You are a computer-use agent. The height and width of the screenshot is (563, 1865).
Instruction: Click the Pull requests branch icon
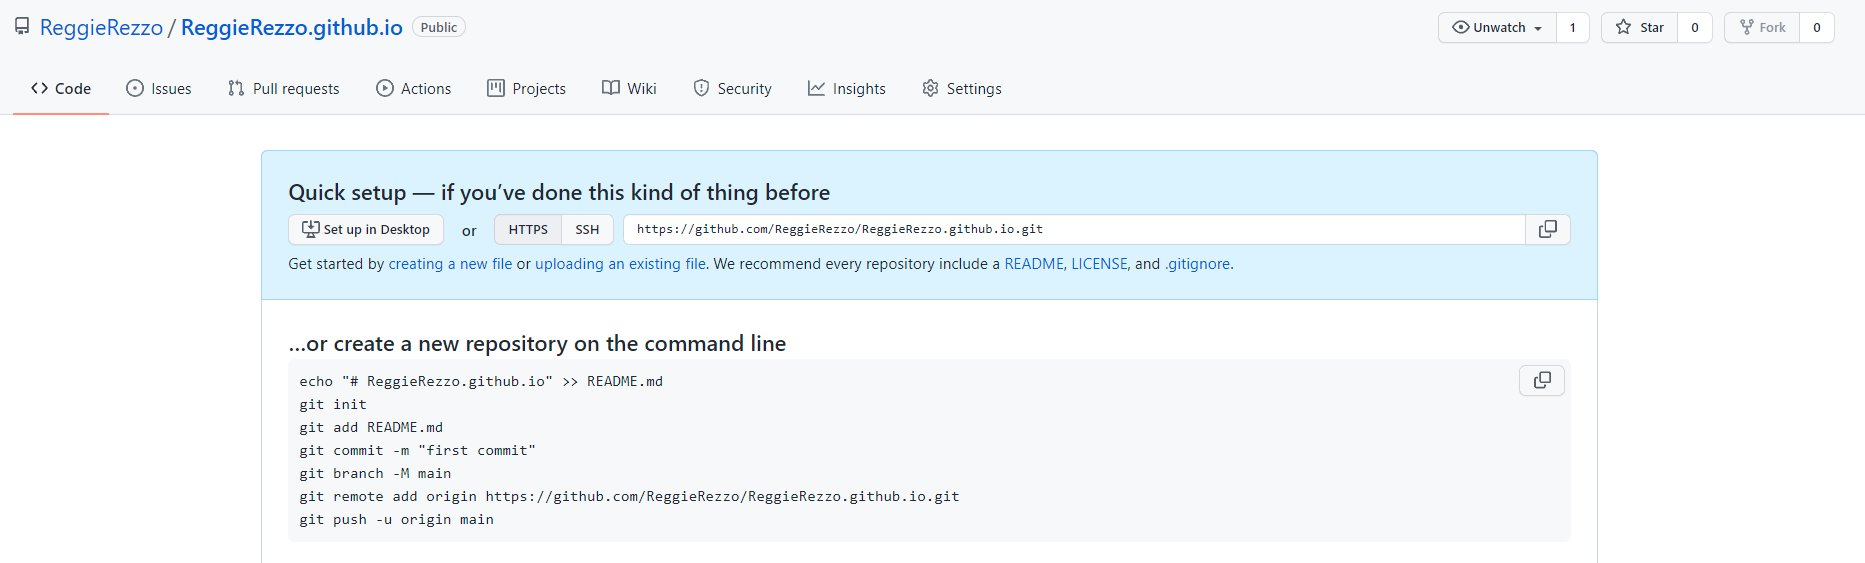click(x=236, y=88)
